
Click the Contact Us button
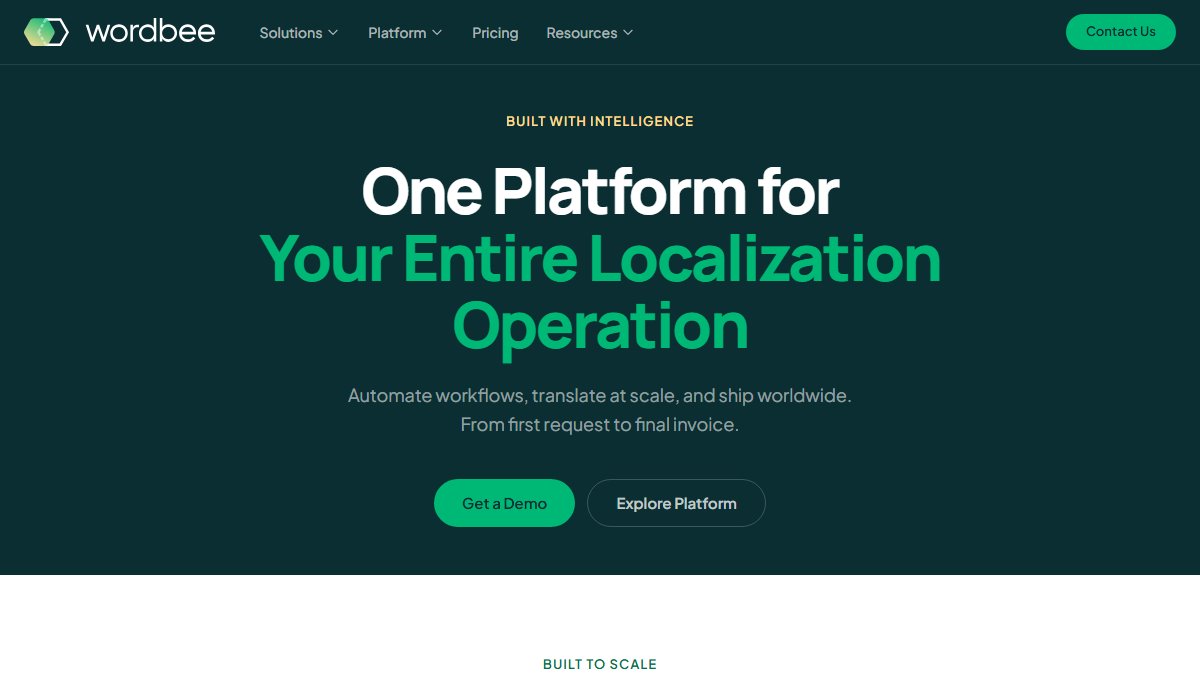tap(1121, 32)
